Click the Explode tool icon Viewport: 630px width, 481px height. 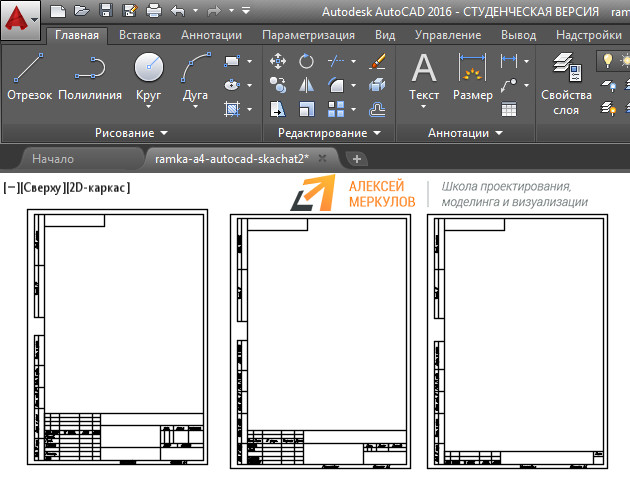pyautogui.click(x=377, y=85)
